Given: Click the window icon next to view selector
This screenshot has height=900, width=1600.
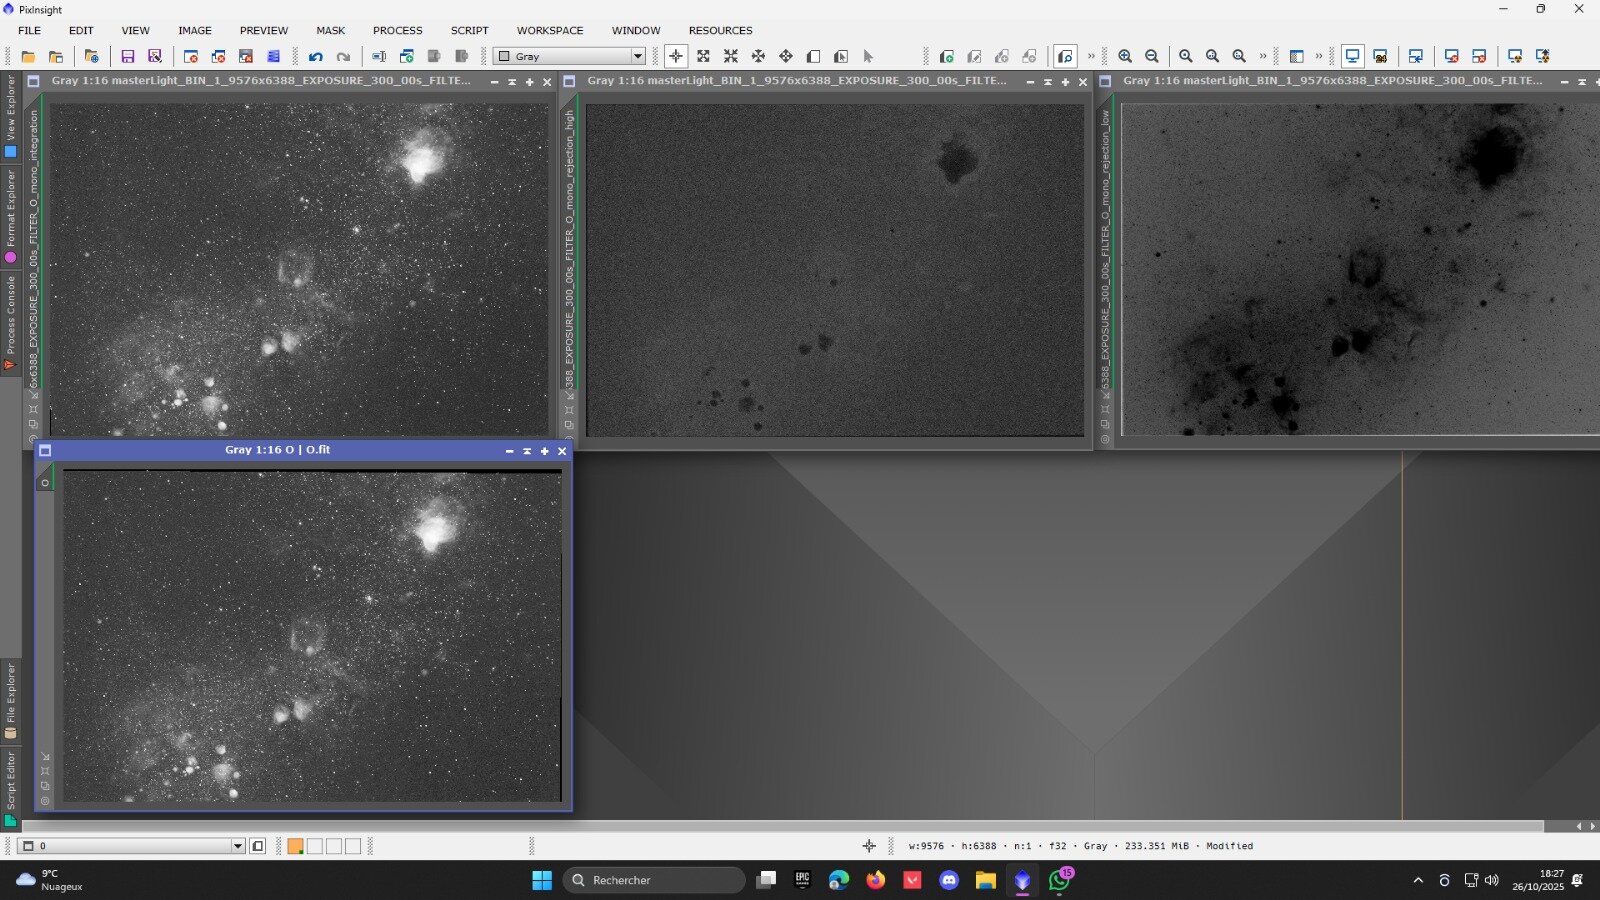Looking at the screenshot, I should click(x=258, y=846).
